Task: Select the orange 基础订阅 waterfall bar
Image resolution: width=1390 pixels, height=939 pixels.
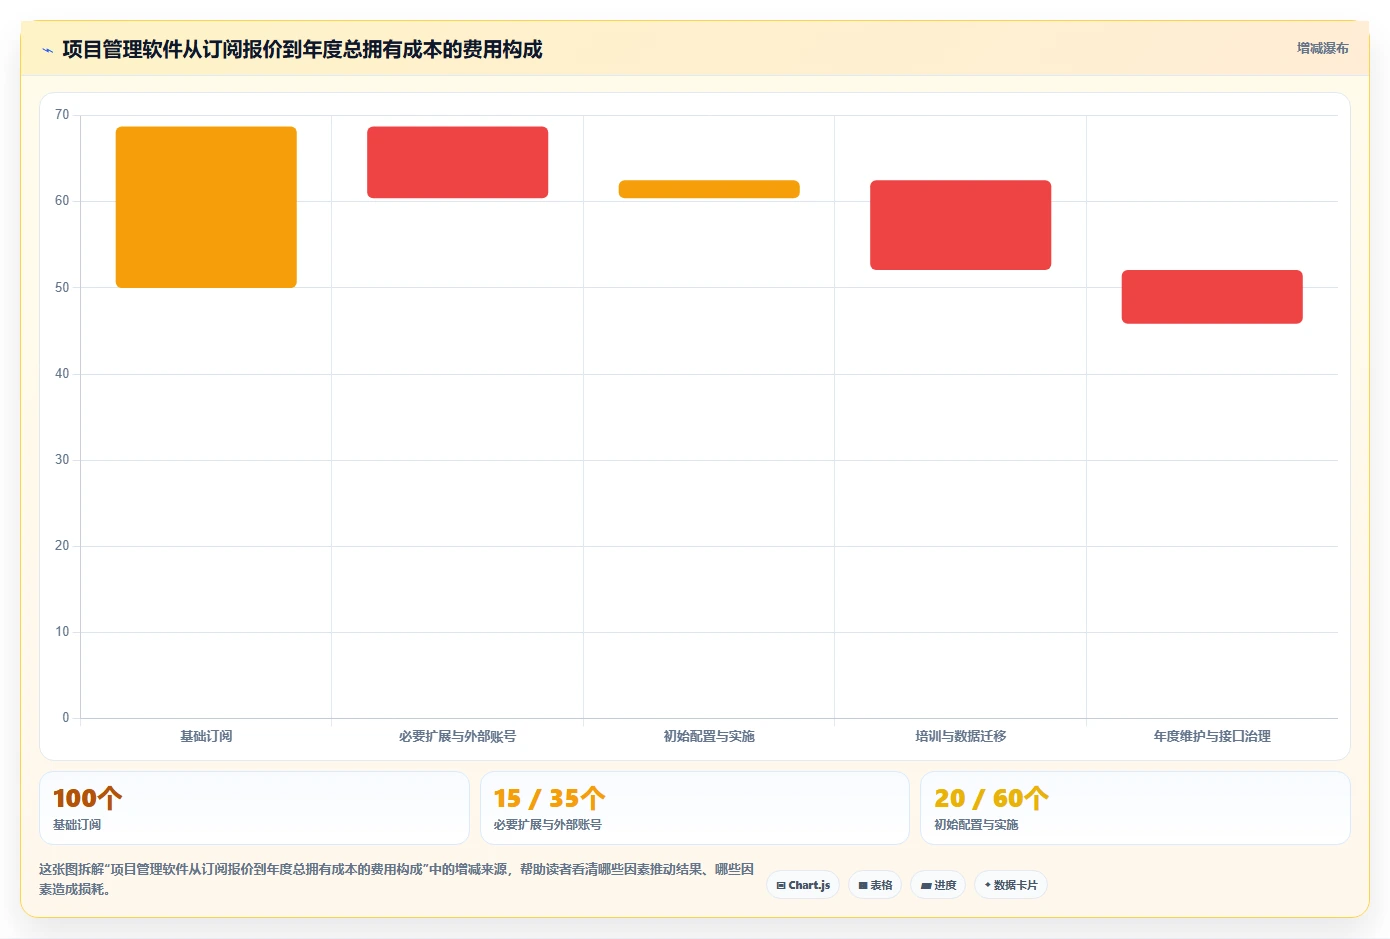Action: point(206,207)
